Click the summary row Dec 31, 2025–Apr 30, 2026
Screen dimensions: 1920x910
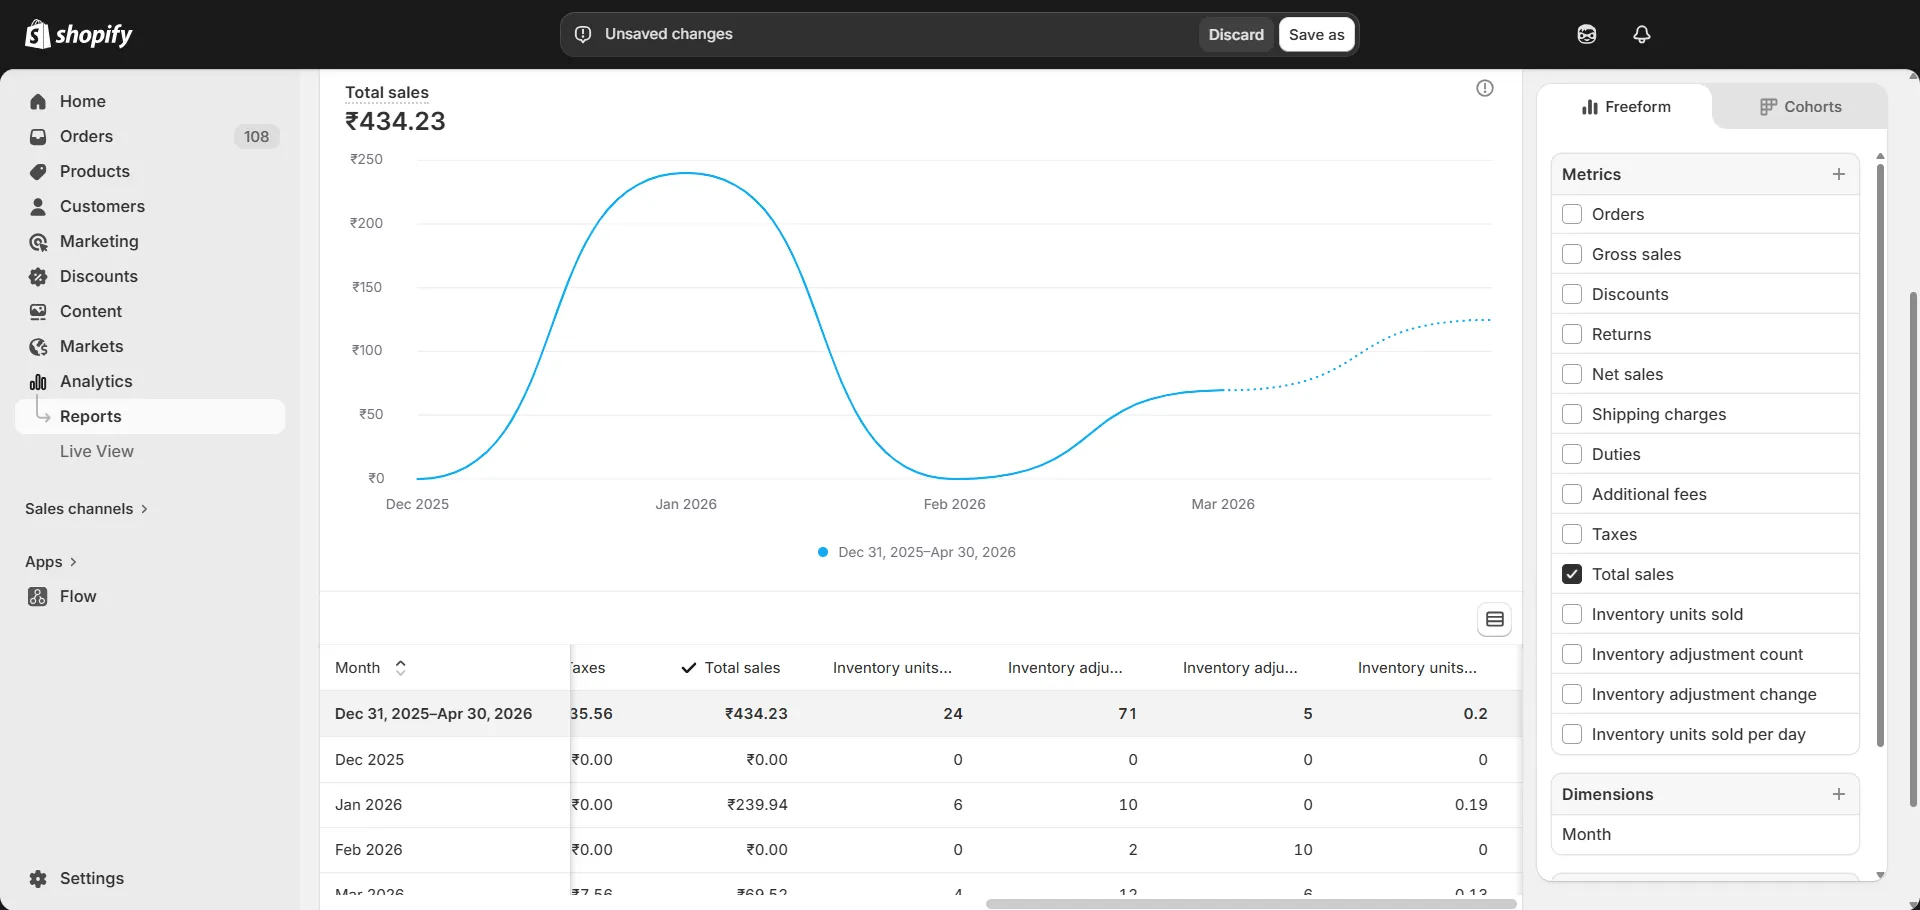pos(920,714)
